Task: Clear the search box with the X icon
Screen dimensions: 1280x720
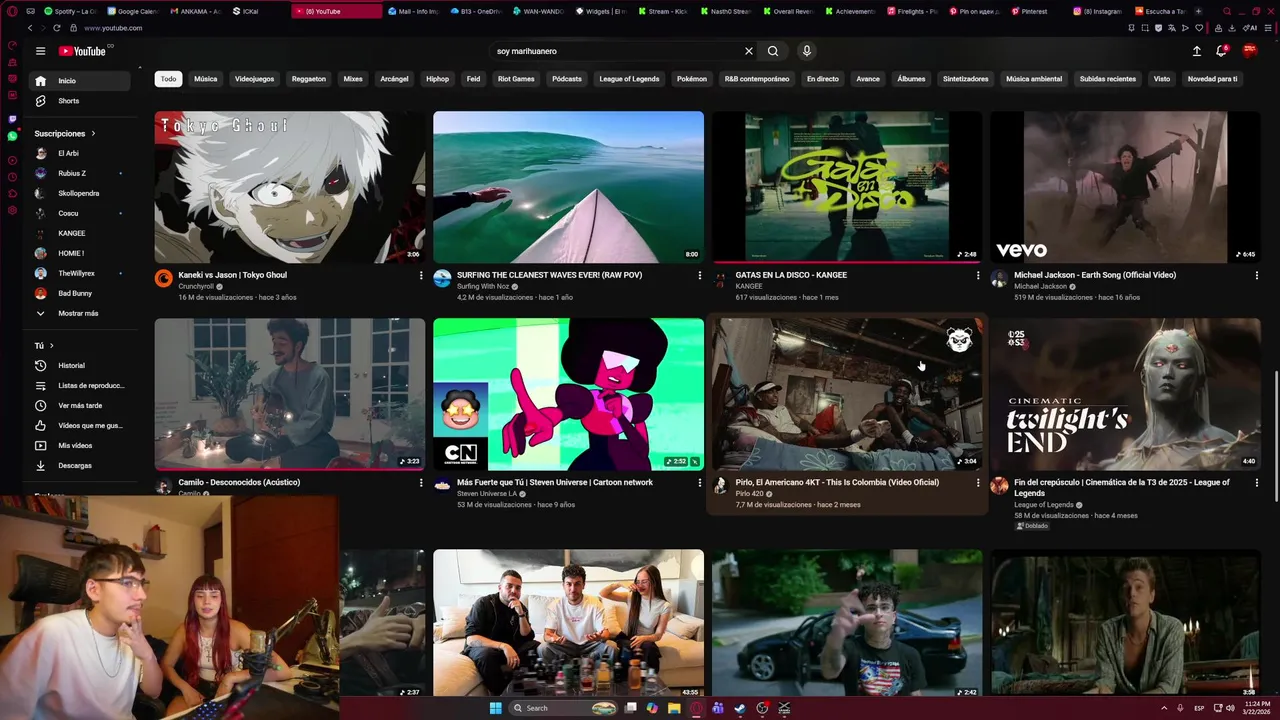Action: (x=748, y=51)
